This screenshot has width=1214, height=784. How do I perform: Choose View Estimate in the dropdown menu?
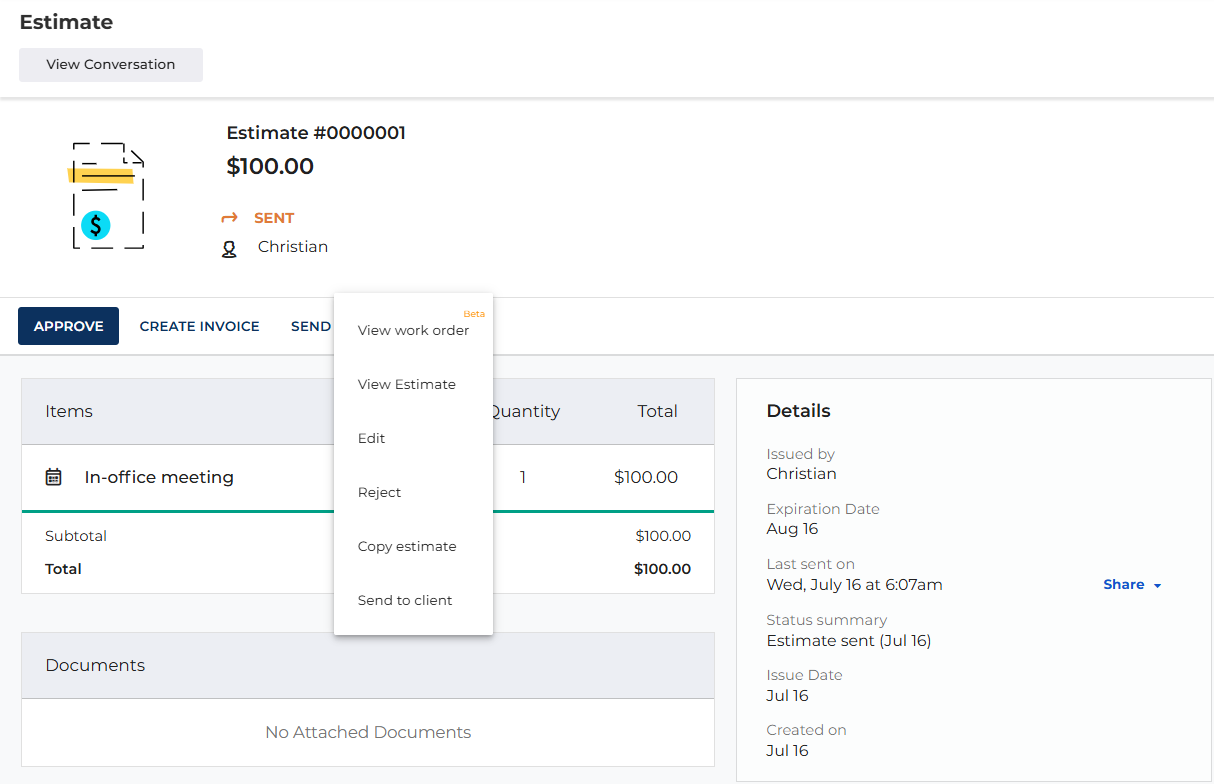point(407,385)
